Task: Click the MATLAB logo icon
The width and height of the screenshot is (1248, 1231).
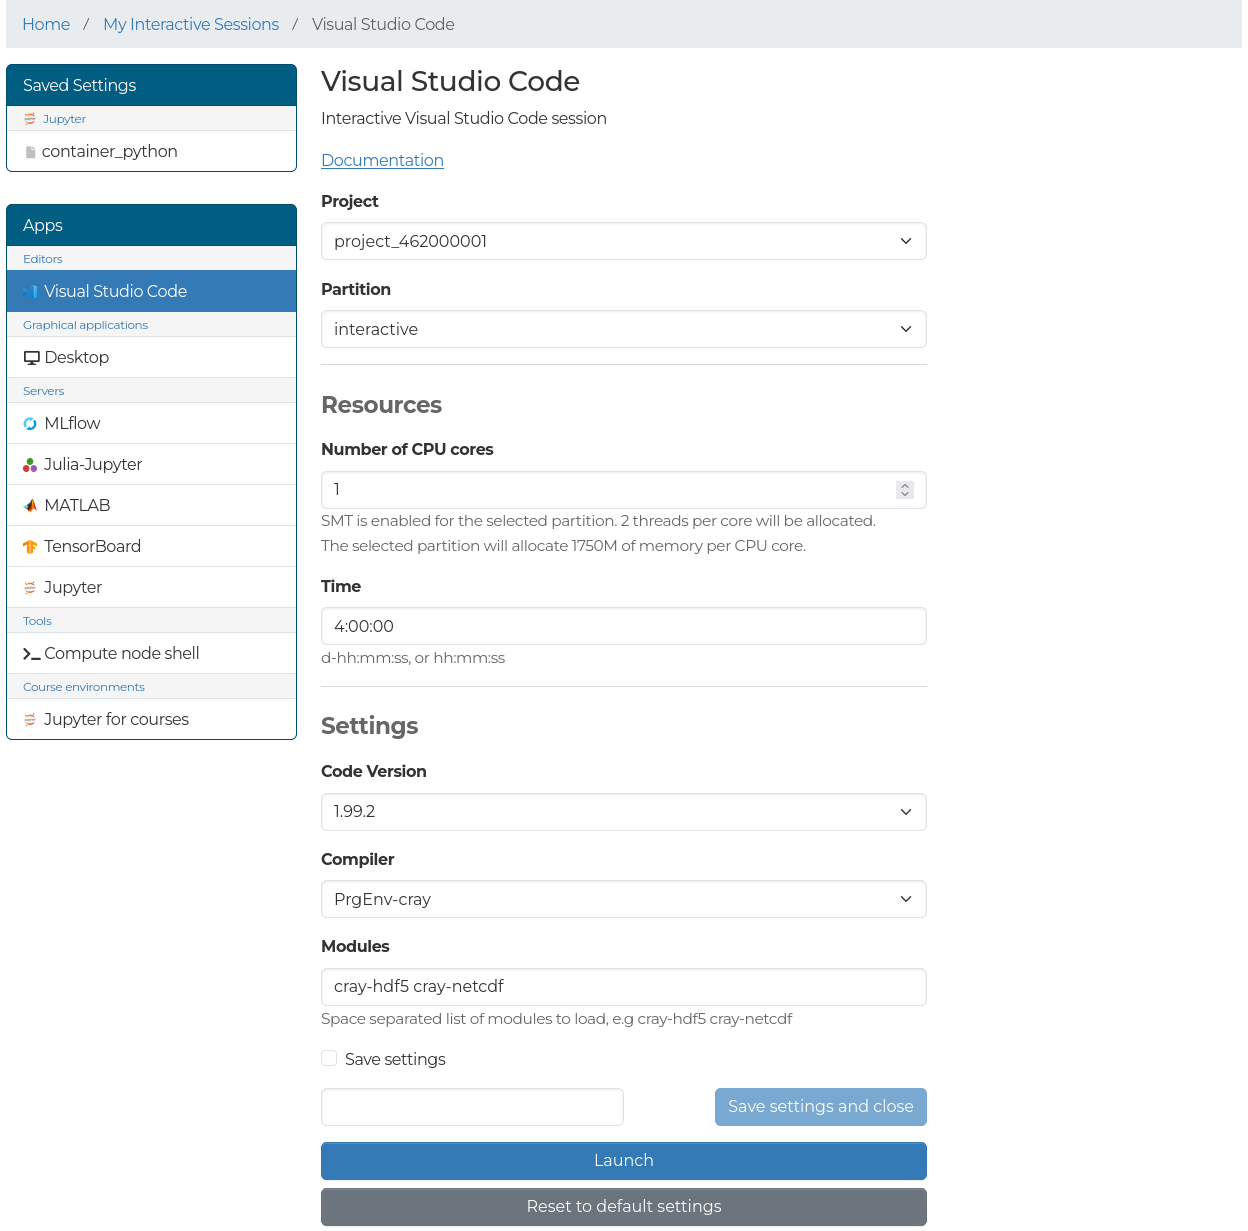Action: pyautogui.click(x=30, y=506)
